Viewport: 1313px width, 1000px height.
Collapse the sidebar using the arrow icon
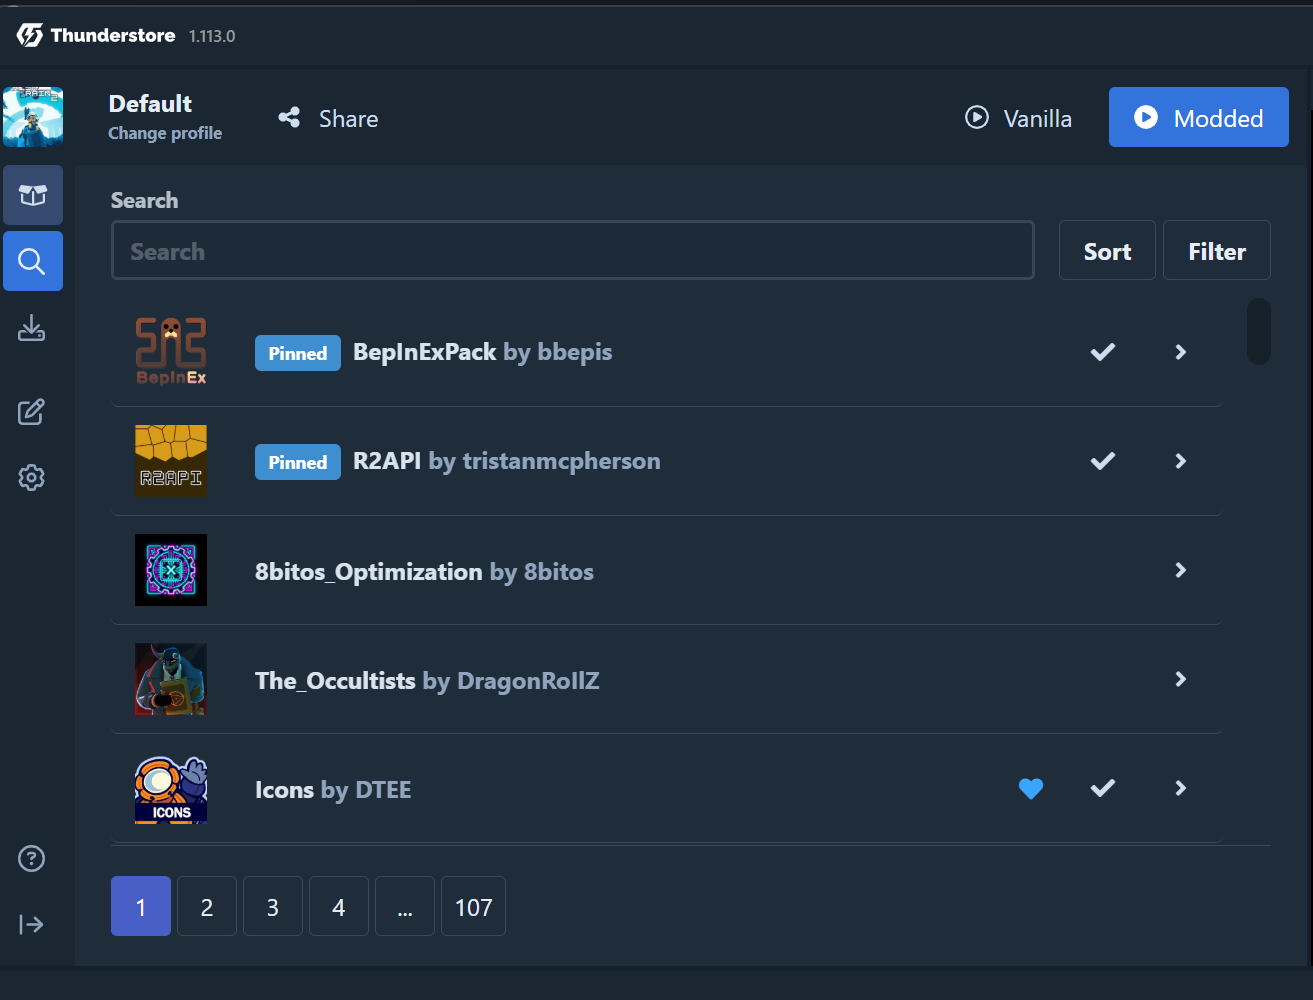coord(32,924)
